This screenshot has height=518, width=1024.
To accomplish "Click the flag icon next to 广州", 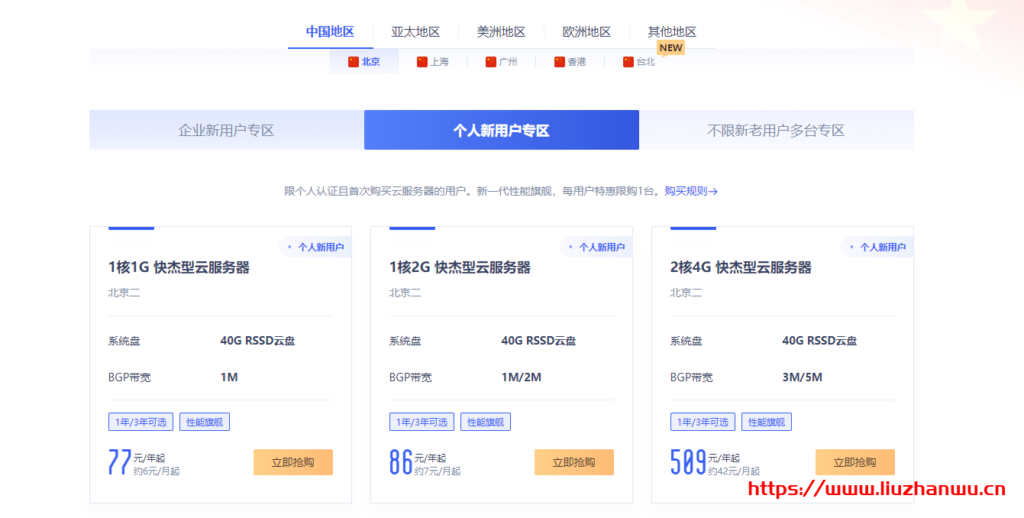I will 490,62.
